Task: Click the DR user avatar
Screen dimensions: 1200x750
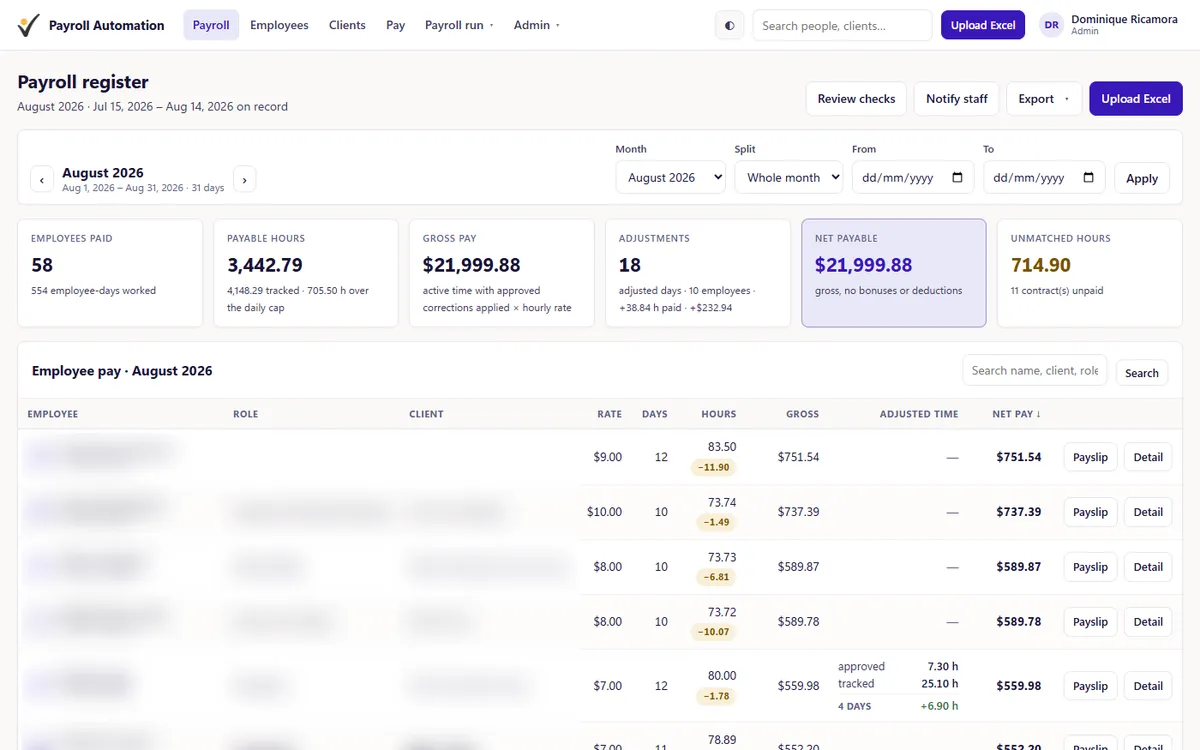Action: (1051, 25)
